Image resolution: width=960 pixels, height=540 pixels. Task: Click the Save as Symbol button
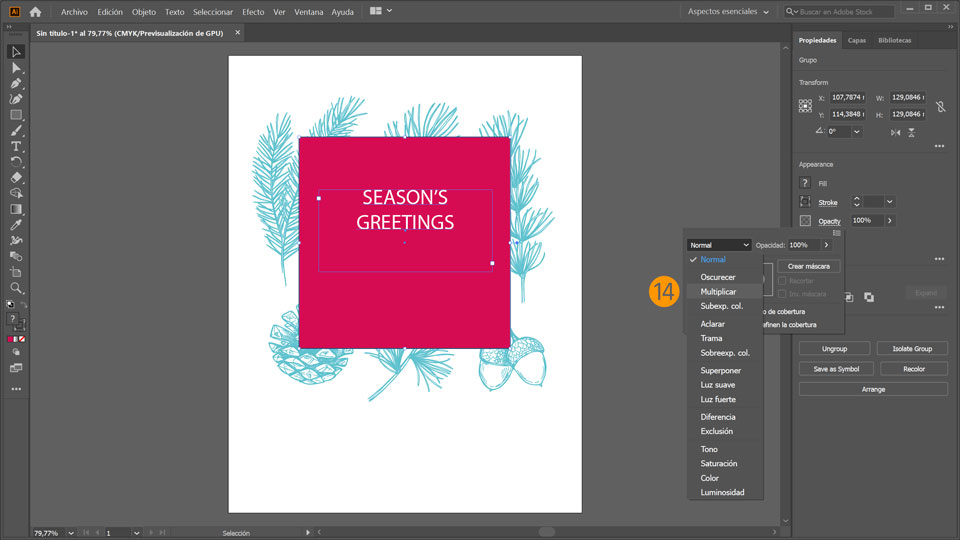click(x=836, y=369)
